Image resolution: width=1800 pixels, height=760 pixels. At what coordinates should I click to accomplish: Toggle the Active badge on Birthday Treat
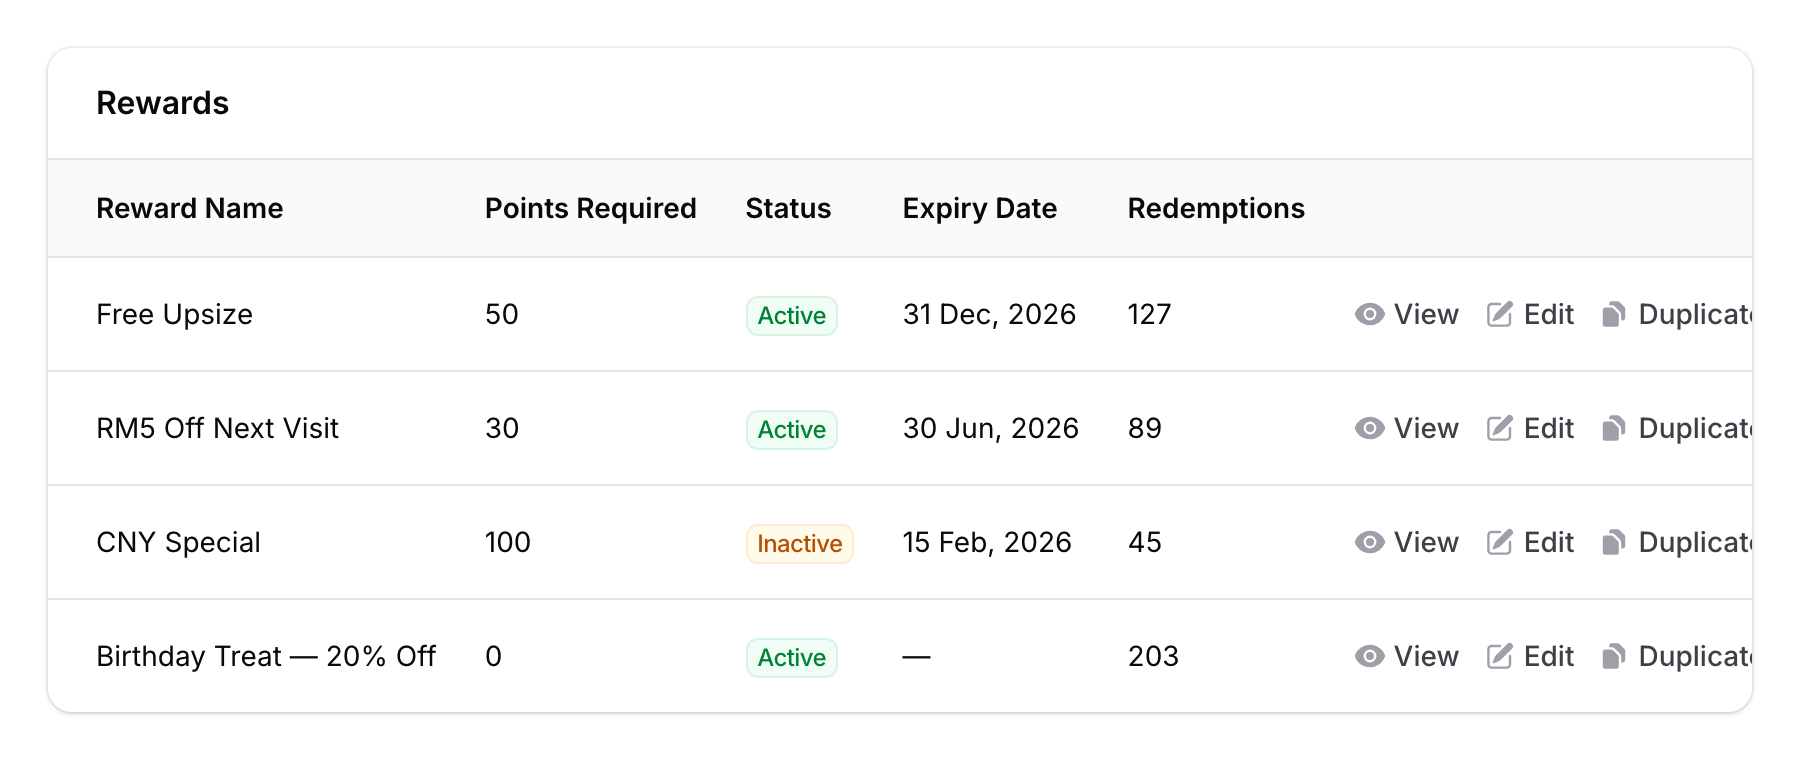791,658
